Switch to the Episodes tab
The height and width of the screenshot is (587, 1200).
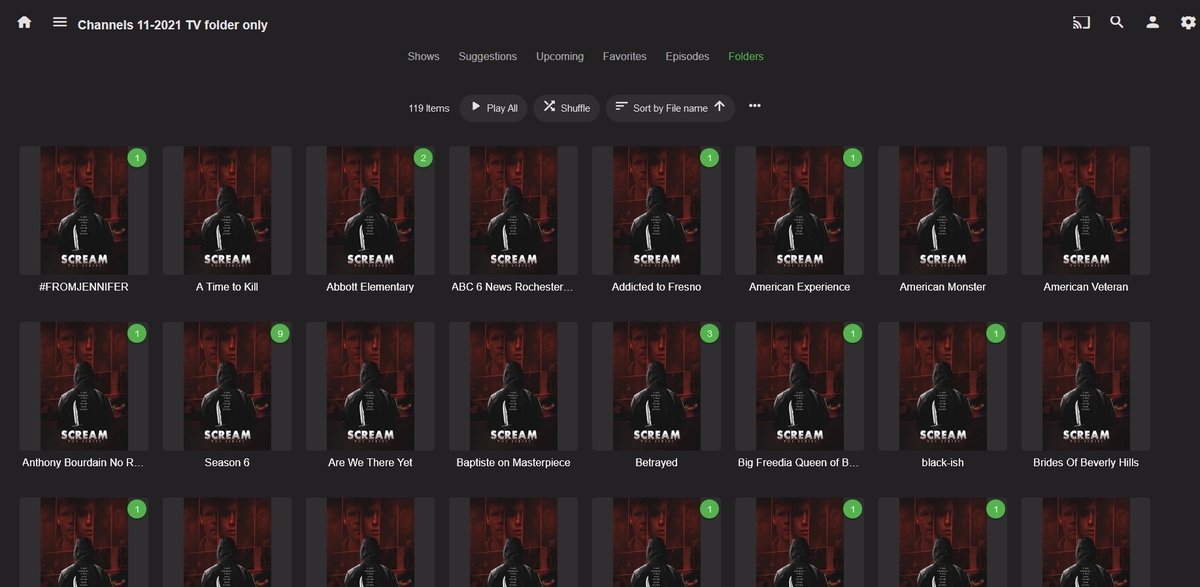pyautogui.click(x=687, y=56)
